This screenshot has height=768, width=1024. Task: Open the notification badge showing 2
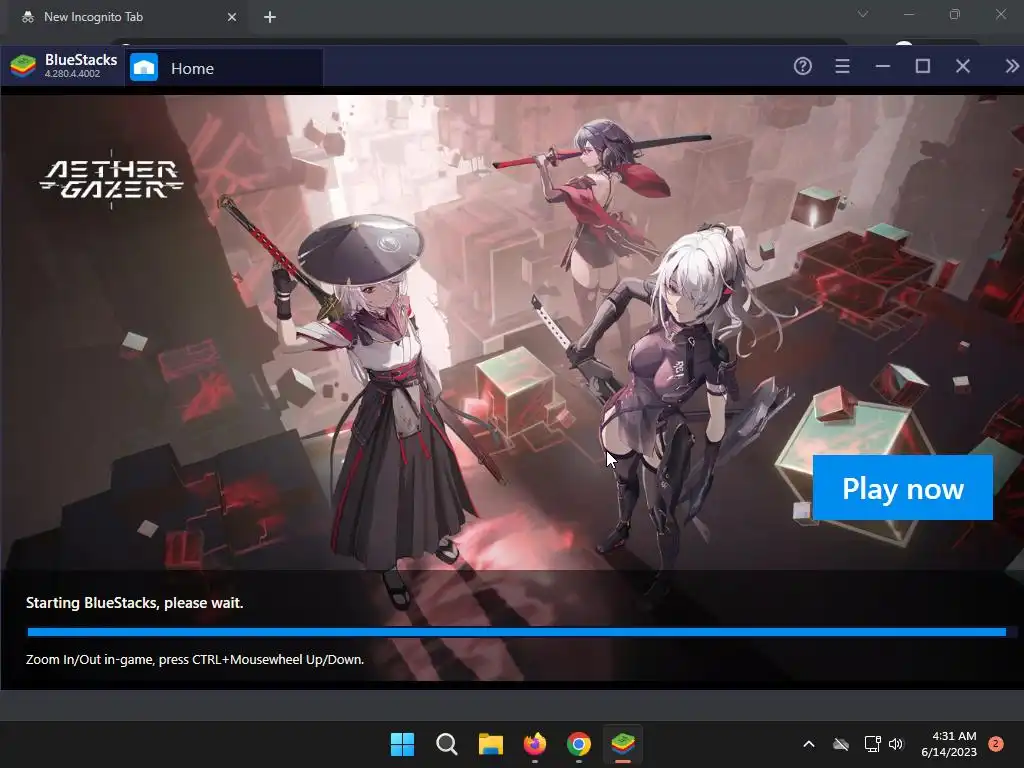point(996,744)
